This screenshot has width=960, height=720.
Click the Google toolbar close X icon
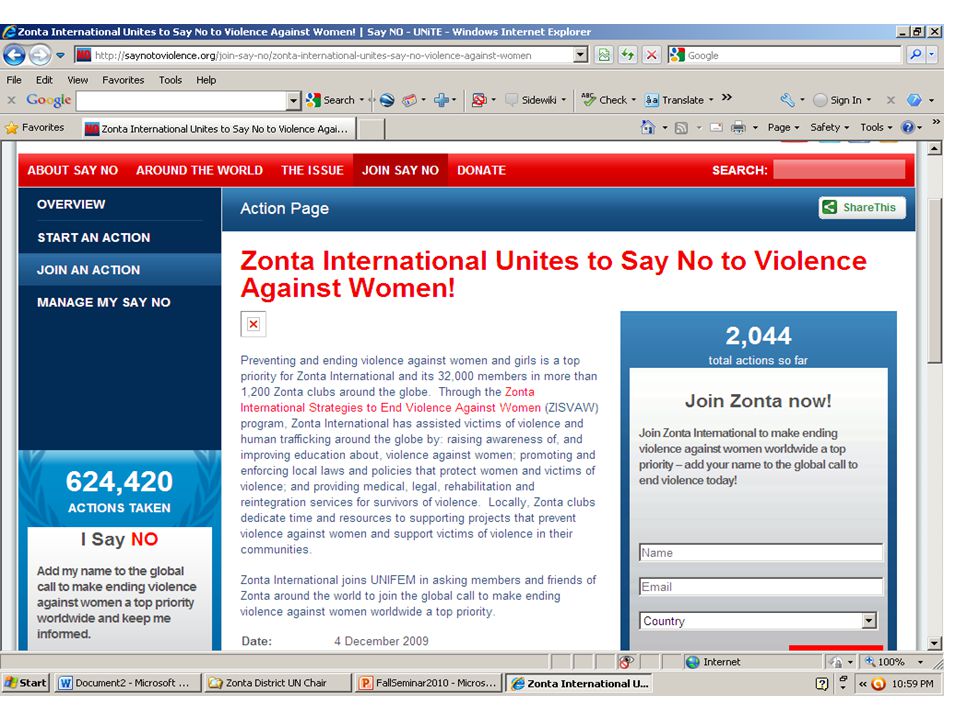coord(11,100)
